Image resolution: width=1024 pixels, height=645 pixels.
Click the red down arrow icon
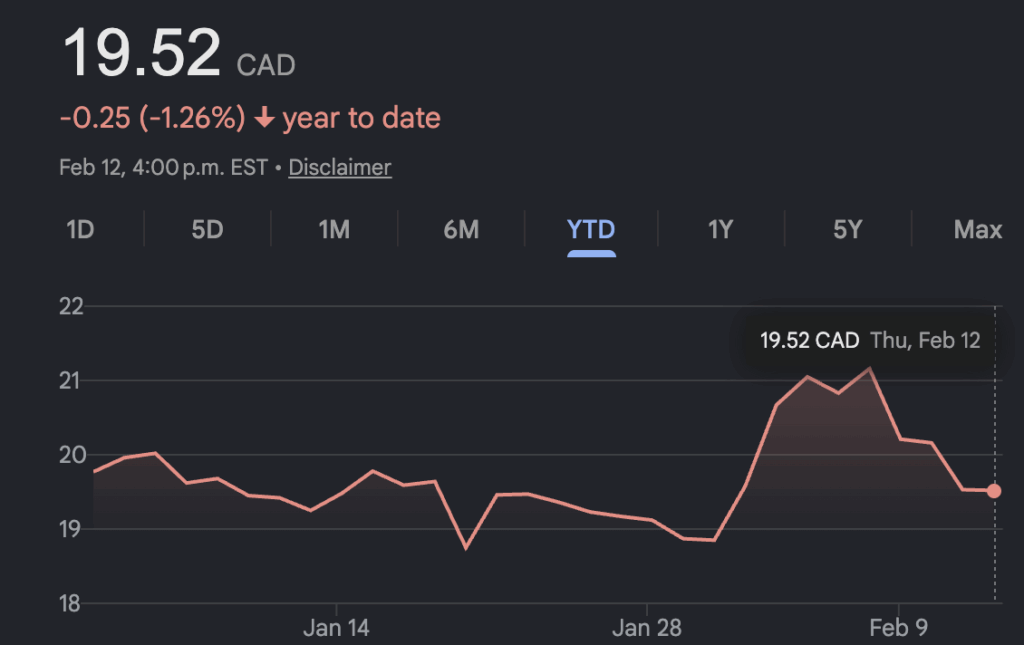264,119
